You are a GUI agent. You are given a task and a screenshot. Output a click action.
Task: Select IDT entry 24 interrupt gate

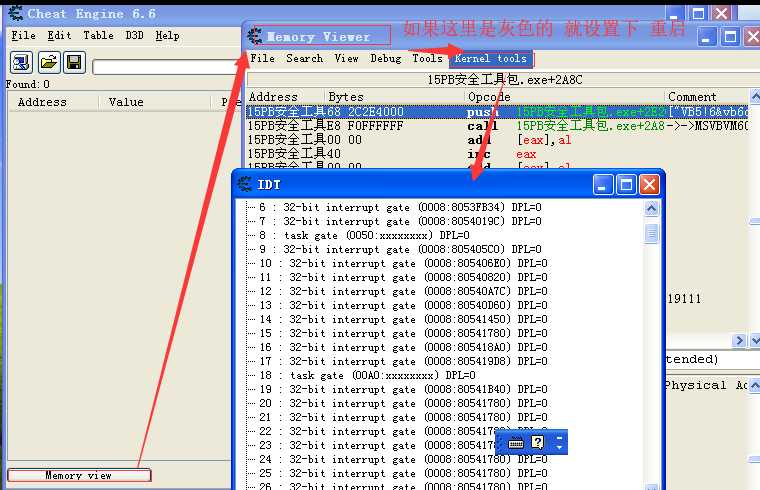click(x=403, y=459)
